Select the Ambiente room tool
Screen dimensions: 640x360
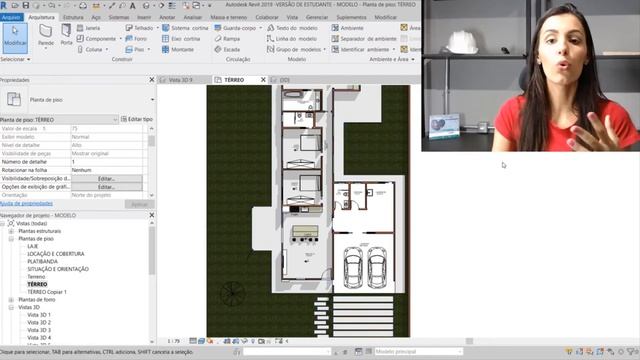pos(347,28)
